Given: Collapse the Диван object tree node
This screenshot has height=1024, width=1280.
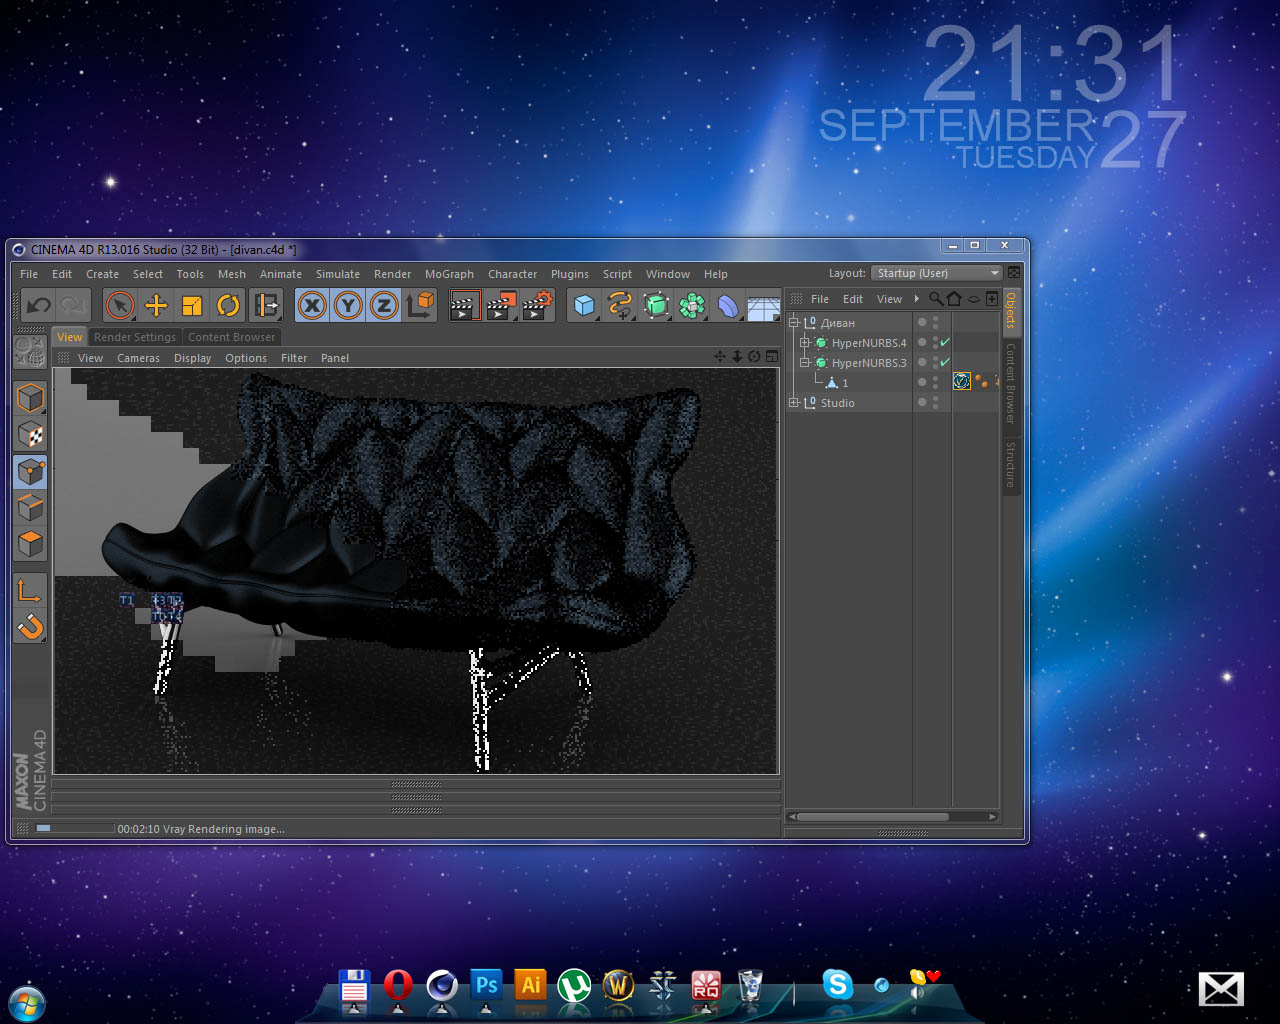Looking at the screenshot, I should coord(794,323).
